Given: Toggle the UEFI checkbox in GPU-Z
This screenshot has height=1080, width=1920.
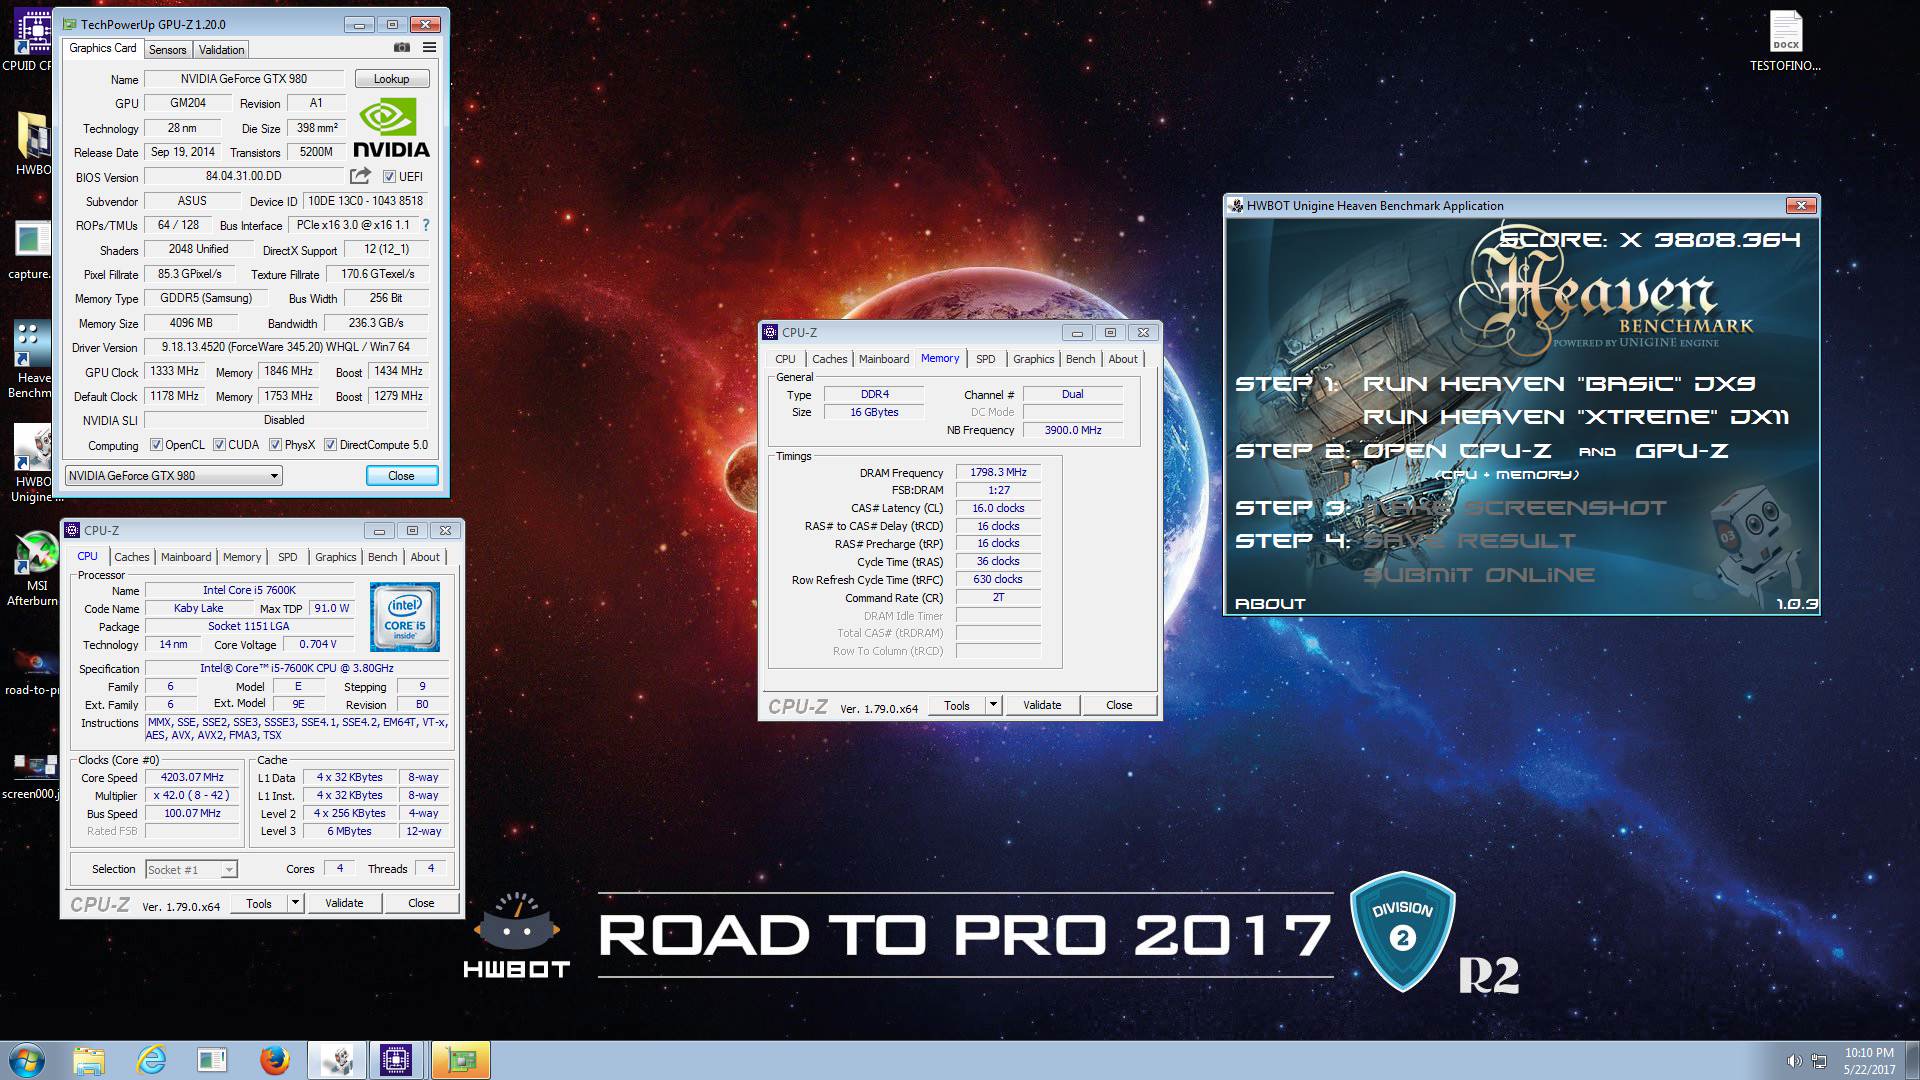Looking at the screenshot, I should [389, 177].
